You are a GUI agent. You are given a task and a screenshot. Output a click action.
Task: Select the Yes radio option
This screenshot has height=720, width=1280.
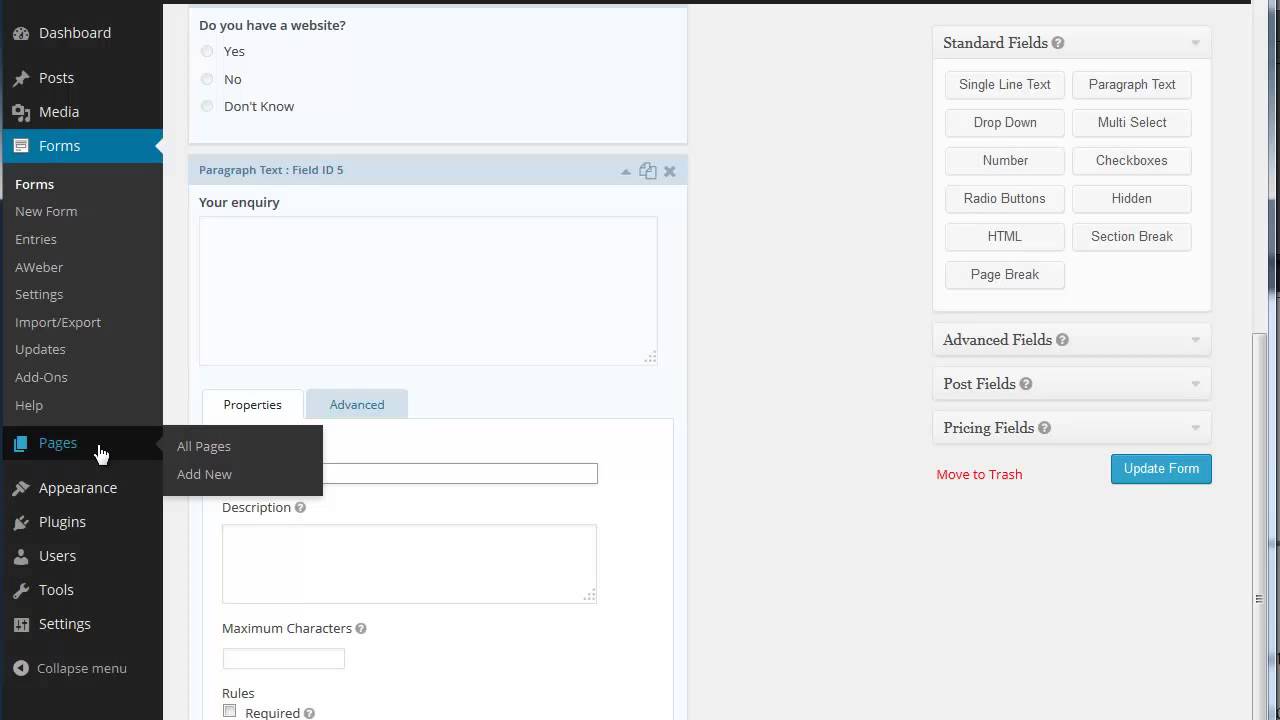207,51
